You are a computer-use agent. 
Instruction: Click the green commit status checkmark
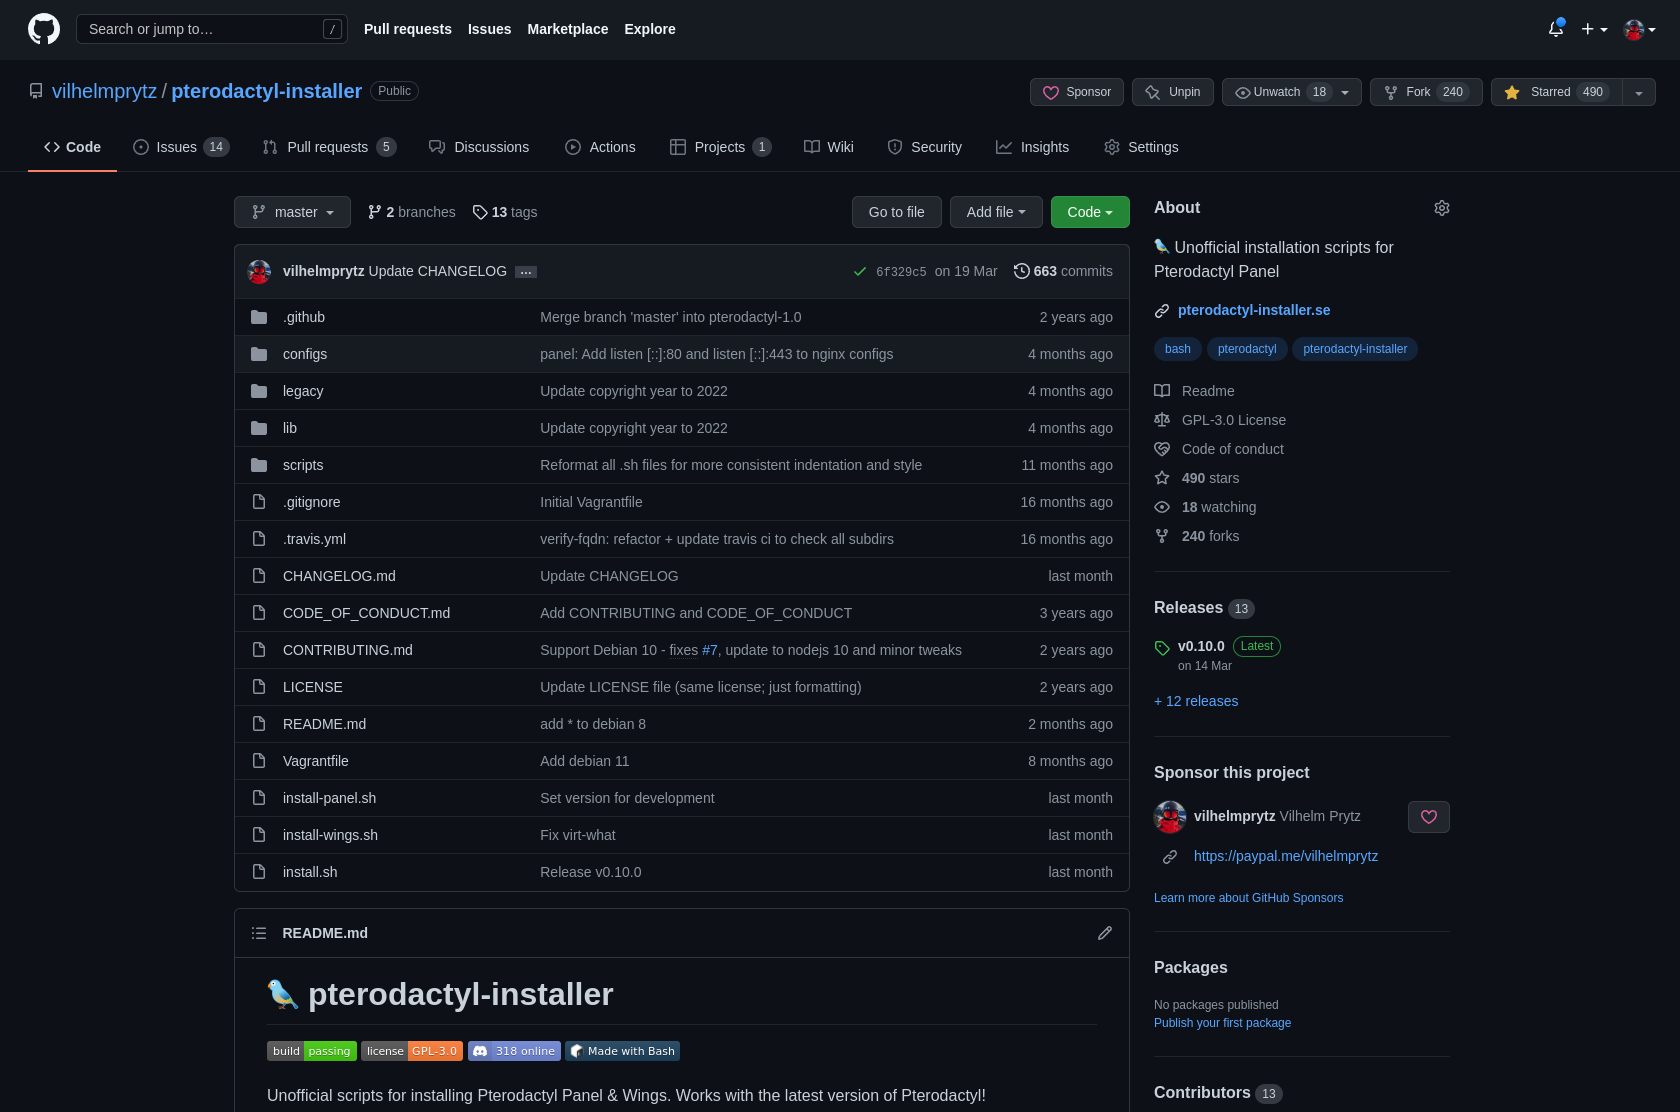coord(860,271)
